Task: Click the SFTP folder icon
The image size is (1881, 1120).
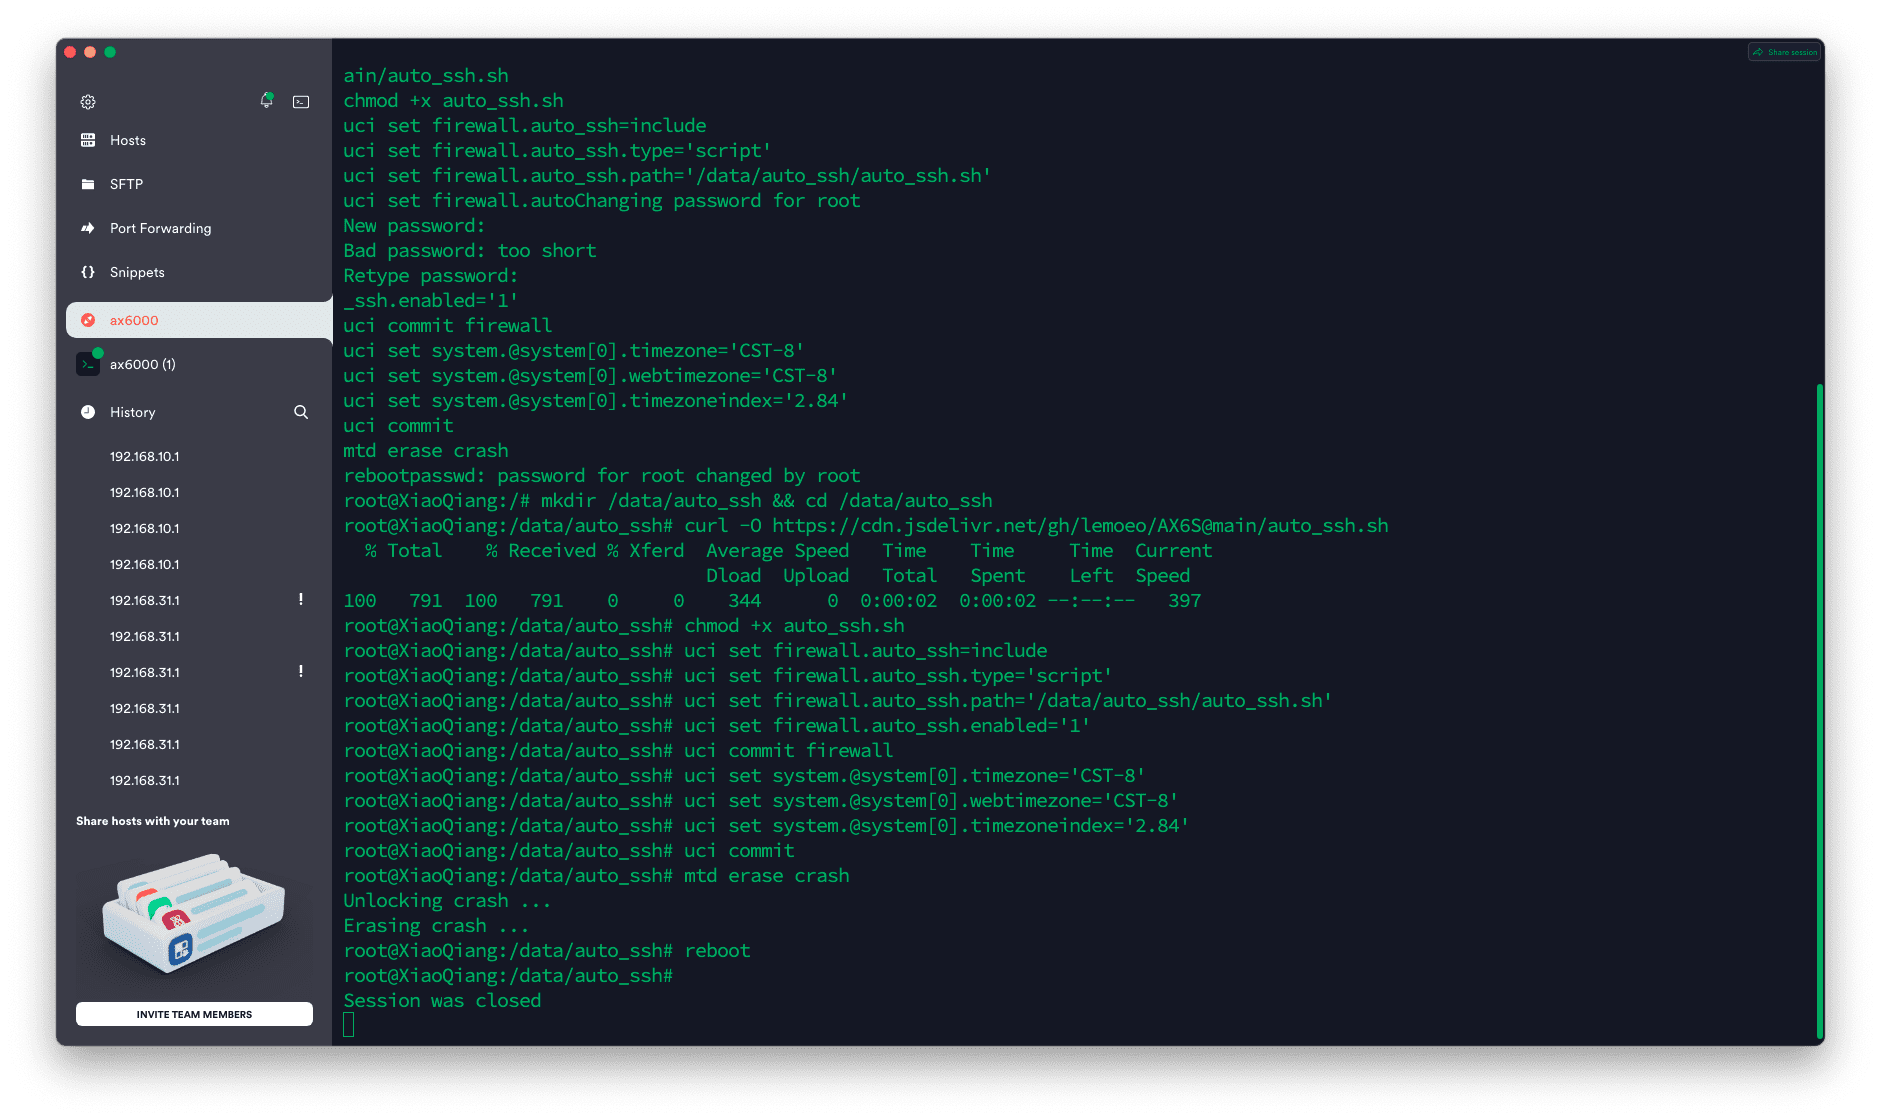Action: tap(88, 184)
